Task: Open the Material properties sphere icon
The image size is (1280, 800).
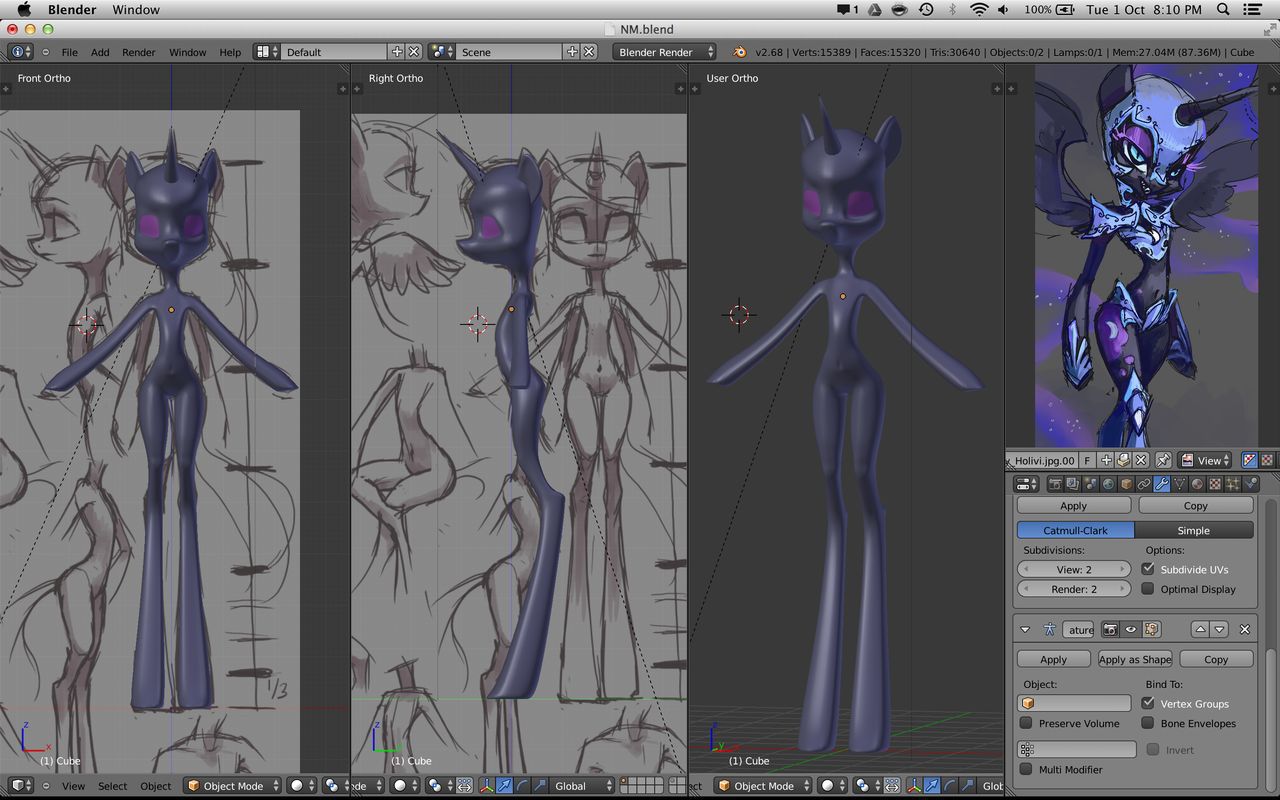Action: [1197, 484]
